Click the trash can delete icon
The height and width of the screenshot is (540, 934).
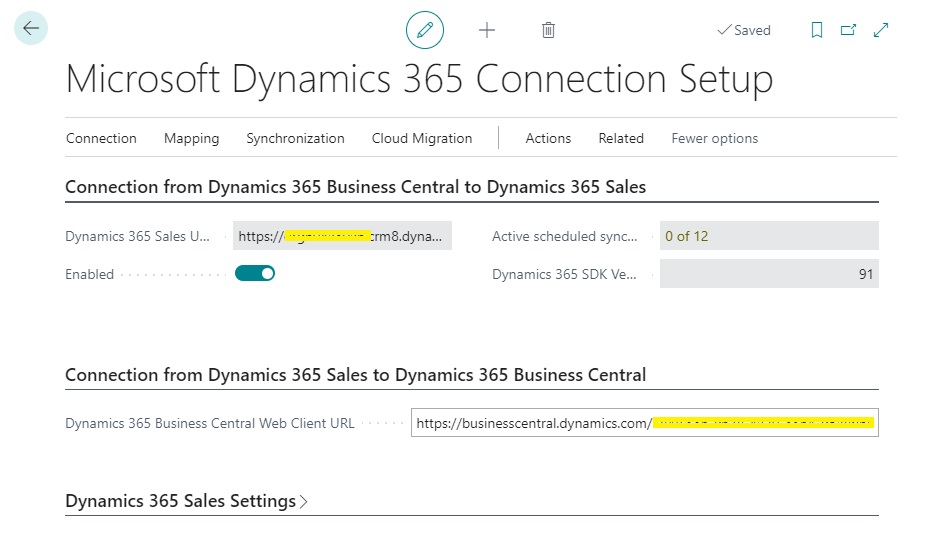point(548,30)
